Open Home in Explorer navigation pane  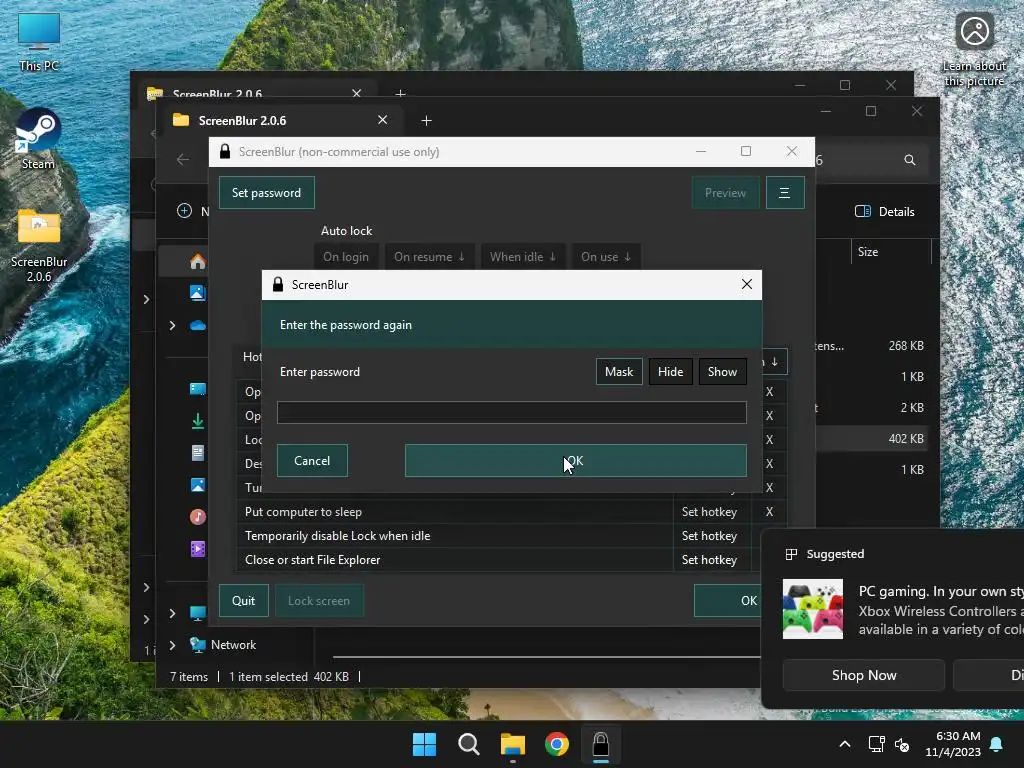tap(197, 262)
